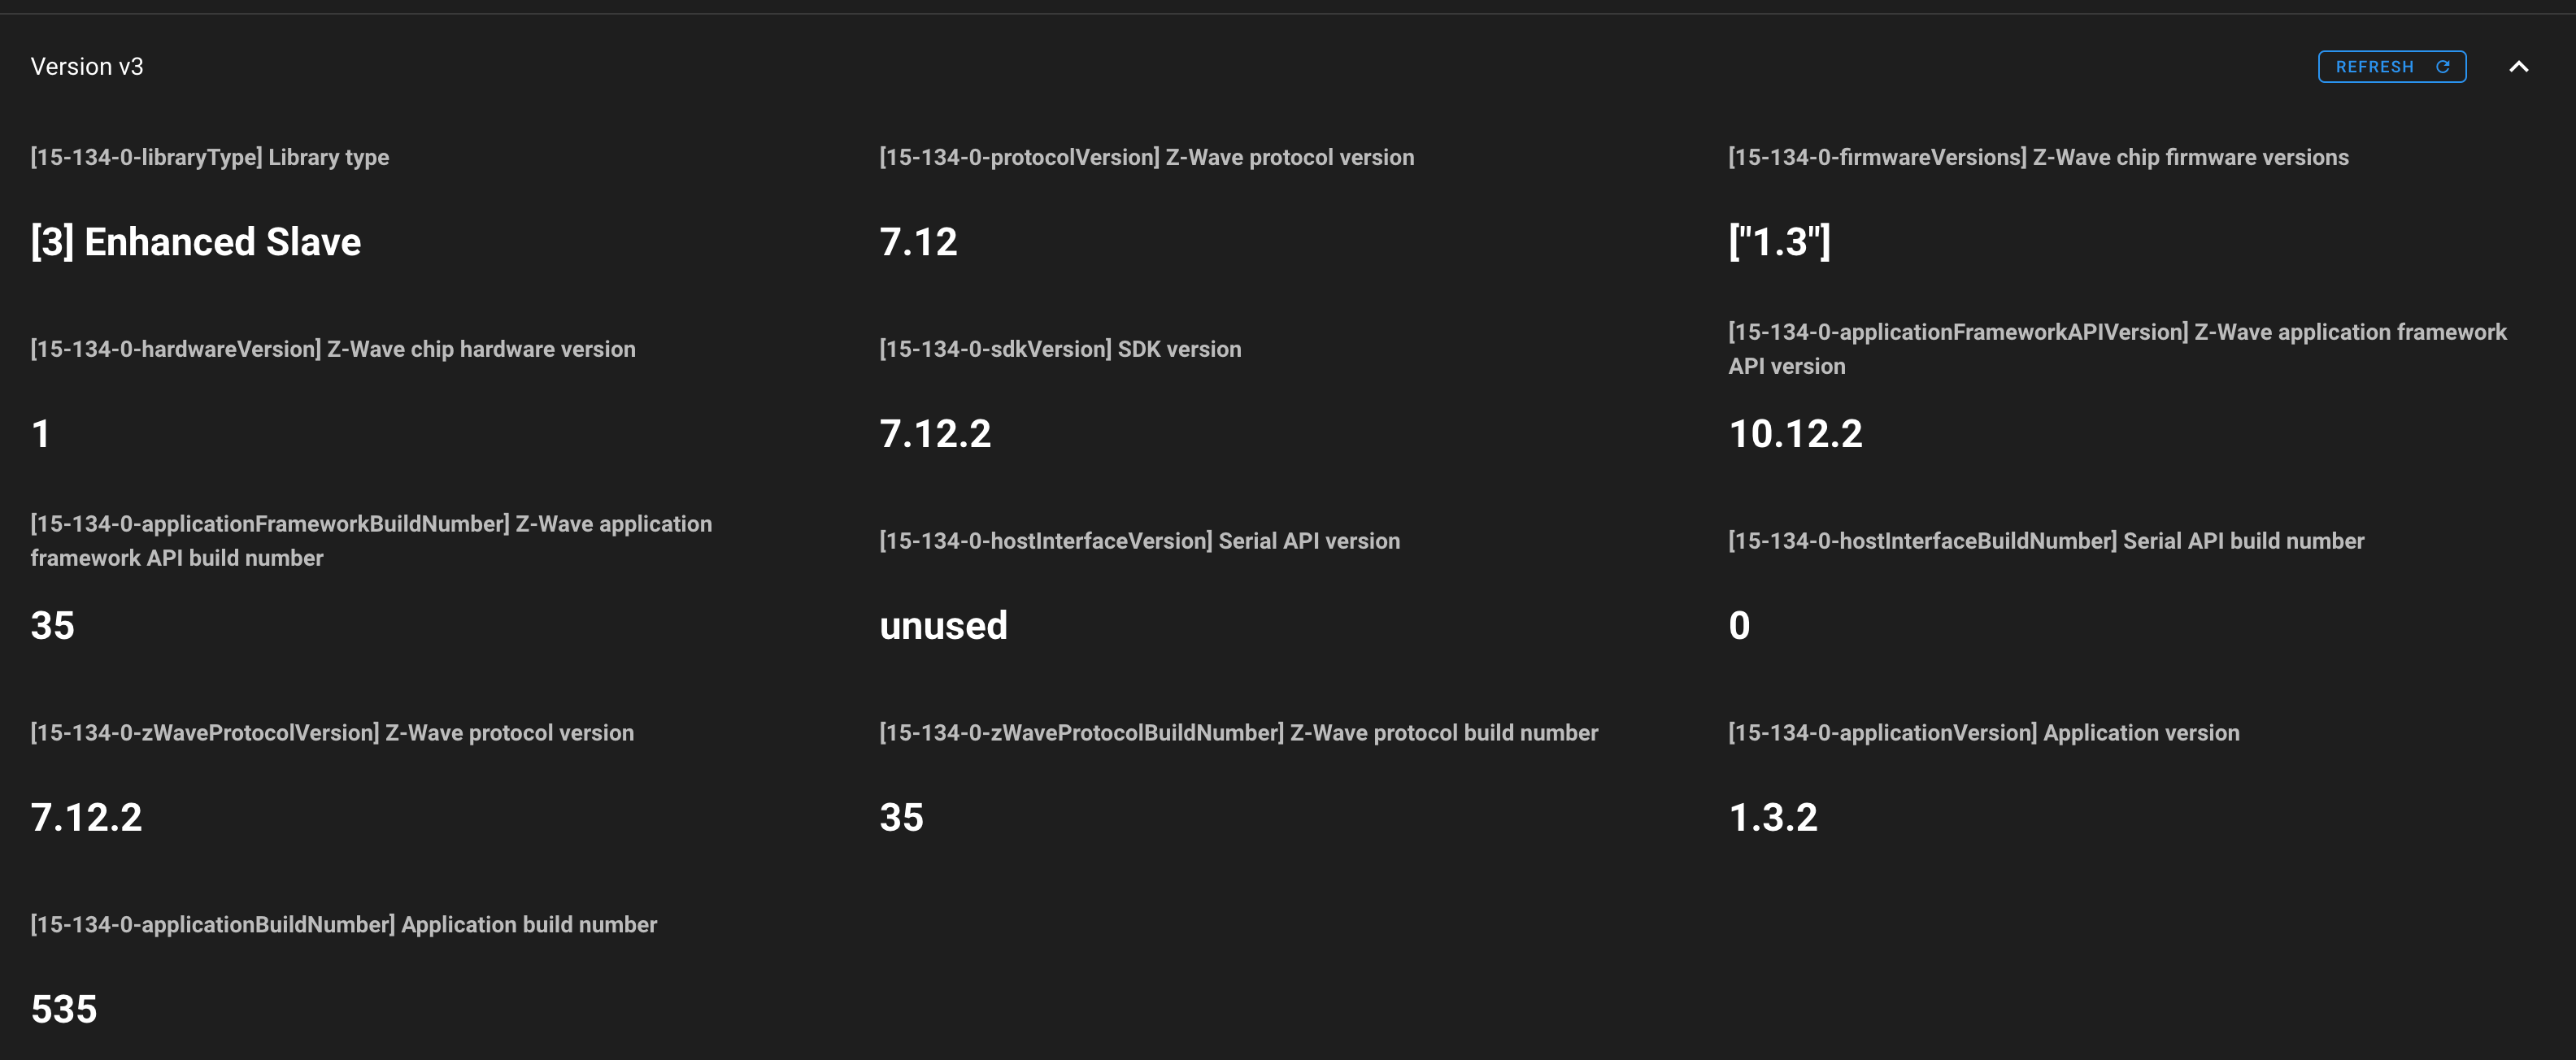Click the Z-Wave protocol version value 7.12
The width and height of the screenshot is (2576, 1060).
point(917,241)
